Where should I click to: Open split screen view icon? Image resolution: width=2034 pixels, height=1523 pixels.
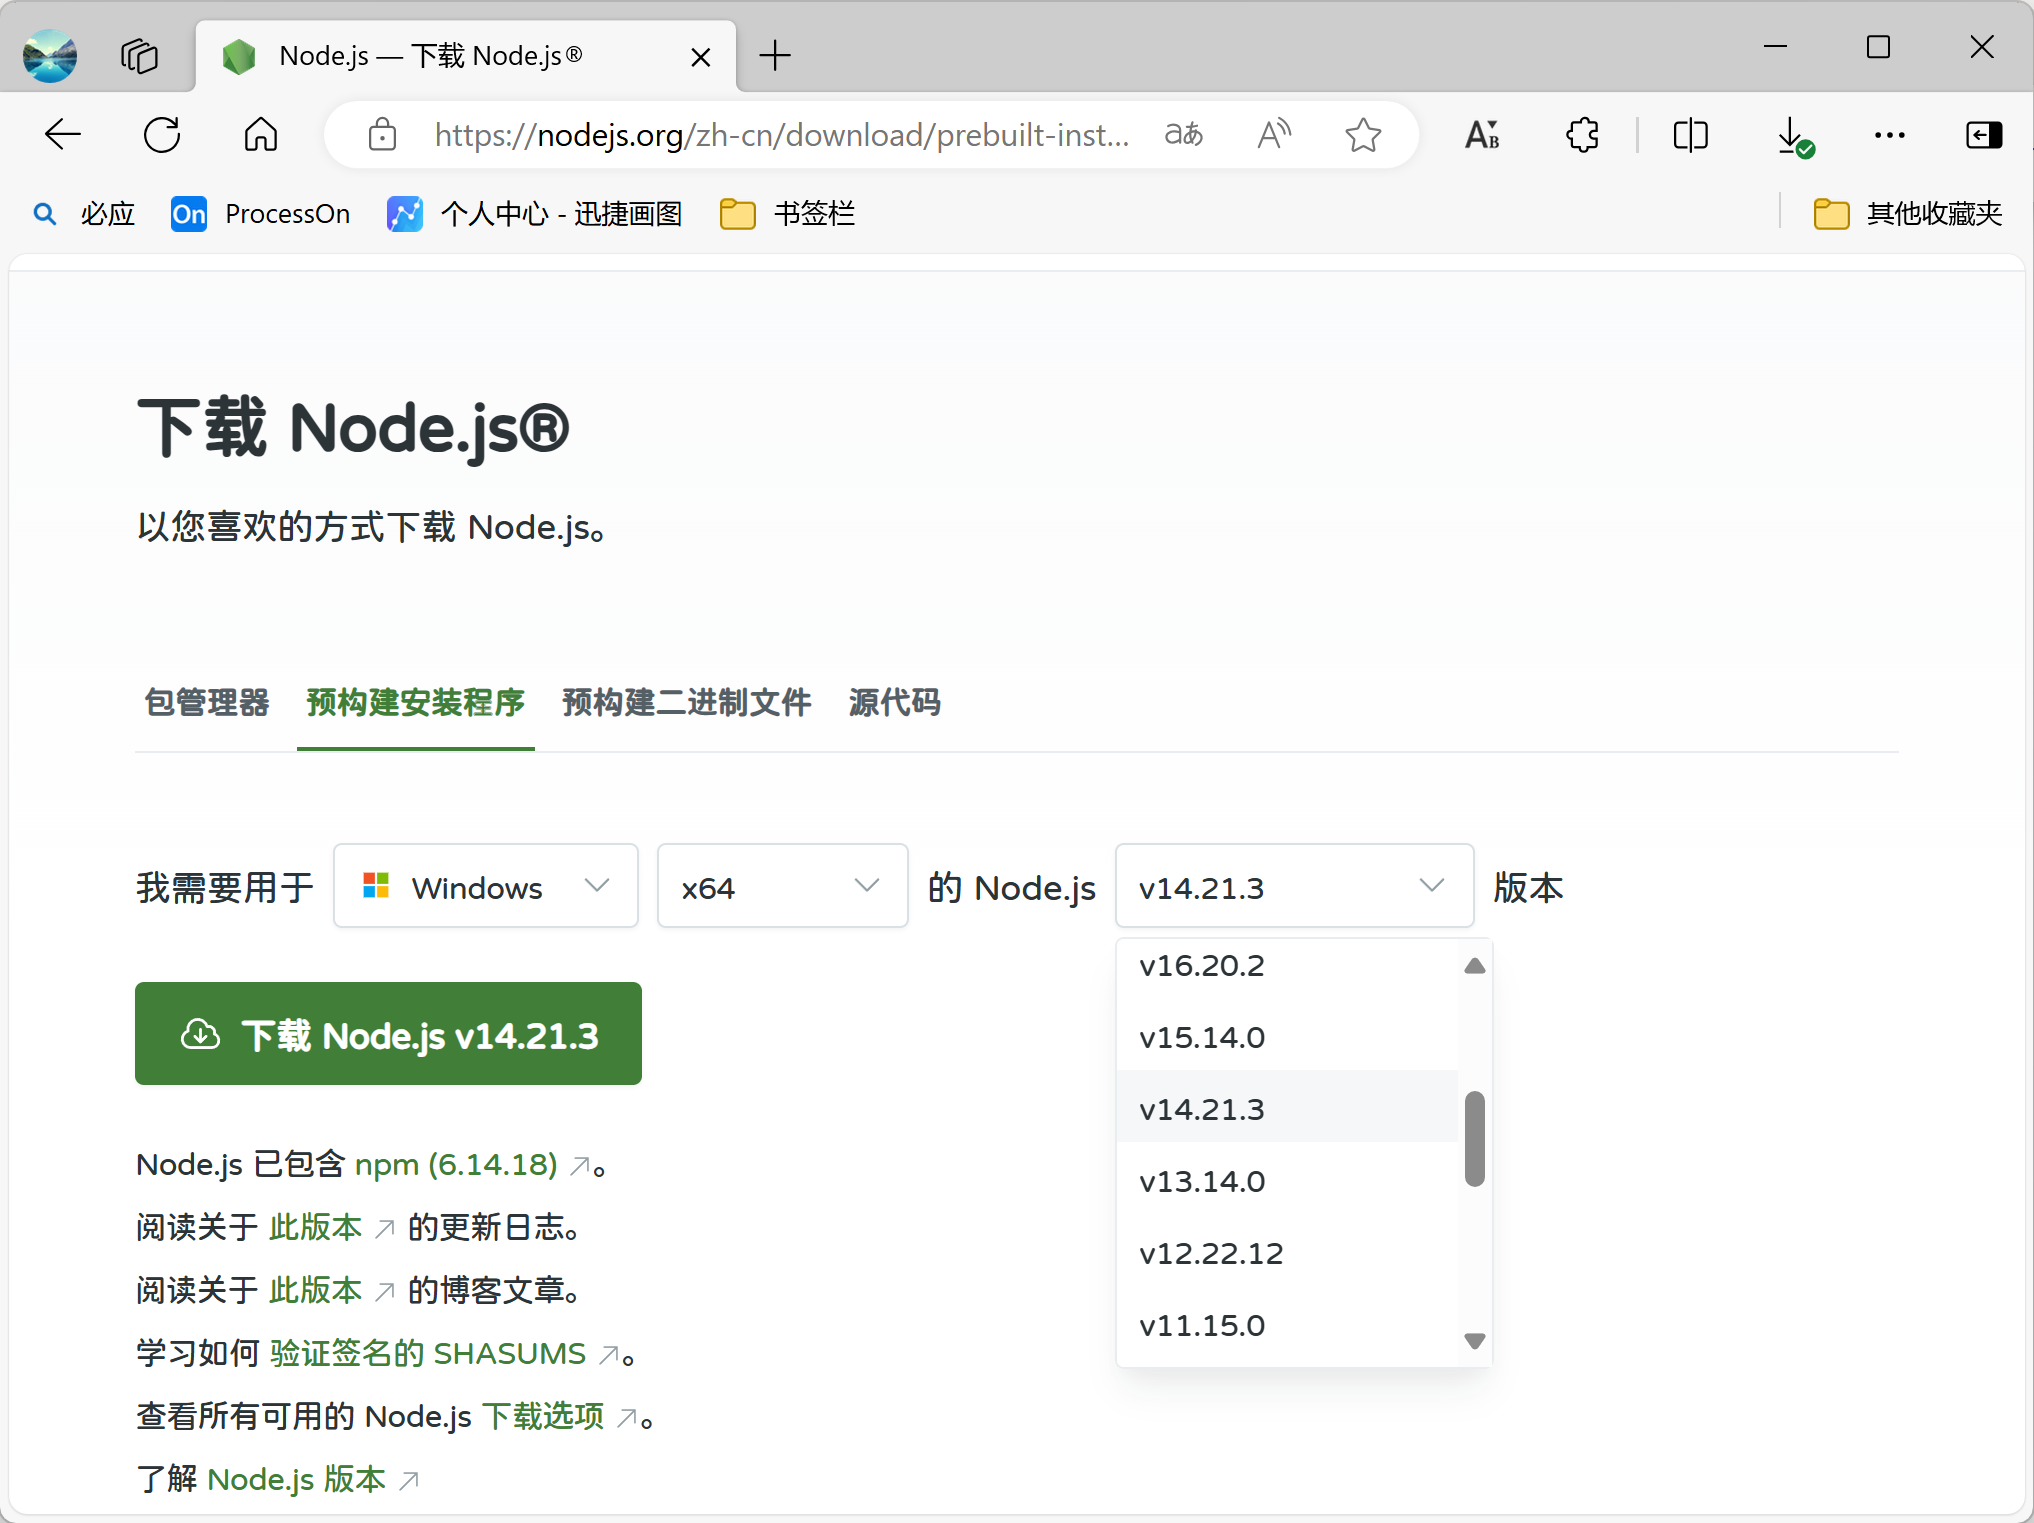[1690, 135]
